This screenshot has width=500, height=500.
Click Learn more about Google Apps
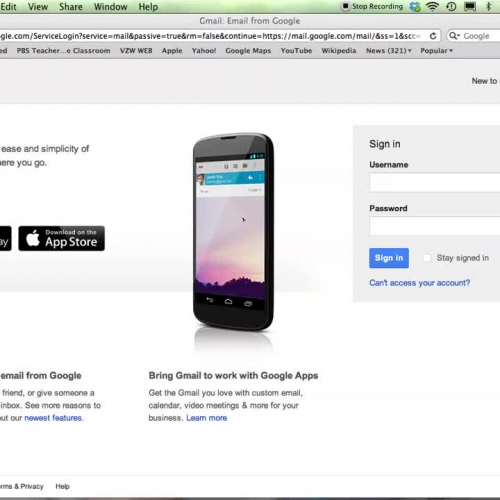click(x=207, y=418)
